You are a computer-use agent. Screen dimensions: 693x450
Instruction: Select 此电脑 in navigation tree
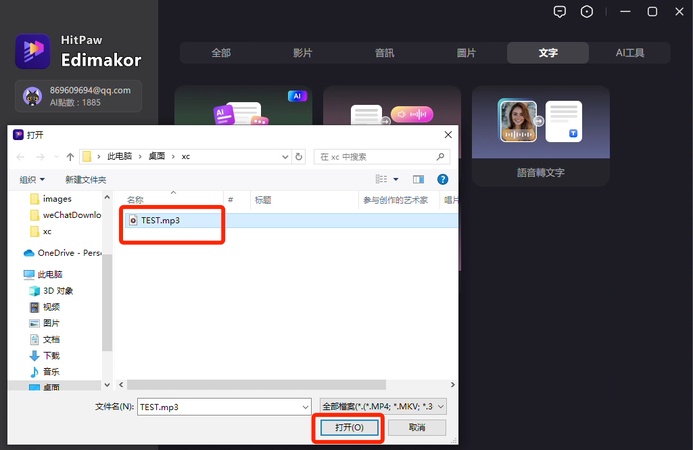(x=43, y=275)
